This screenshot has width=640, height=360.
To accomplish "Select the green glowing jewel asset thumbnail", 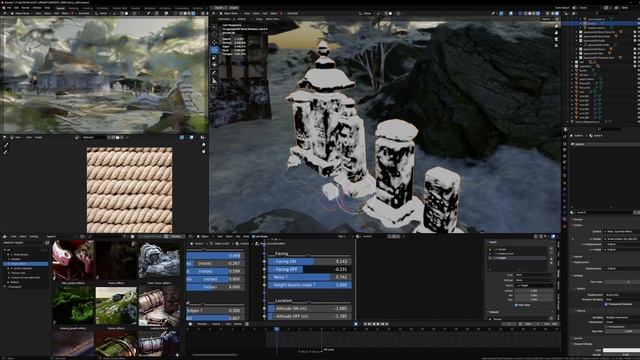I will (x=73, y=305).
